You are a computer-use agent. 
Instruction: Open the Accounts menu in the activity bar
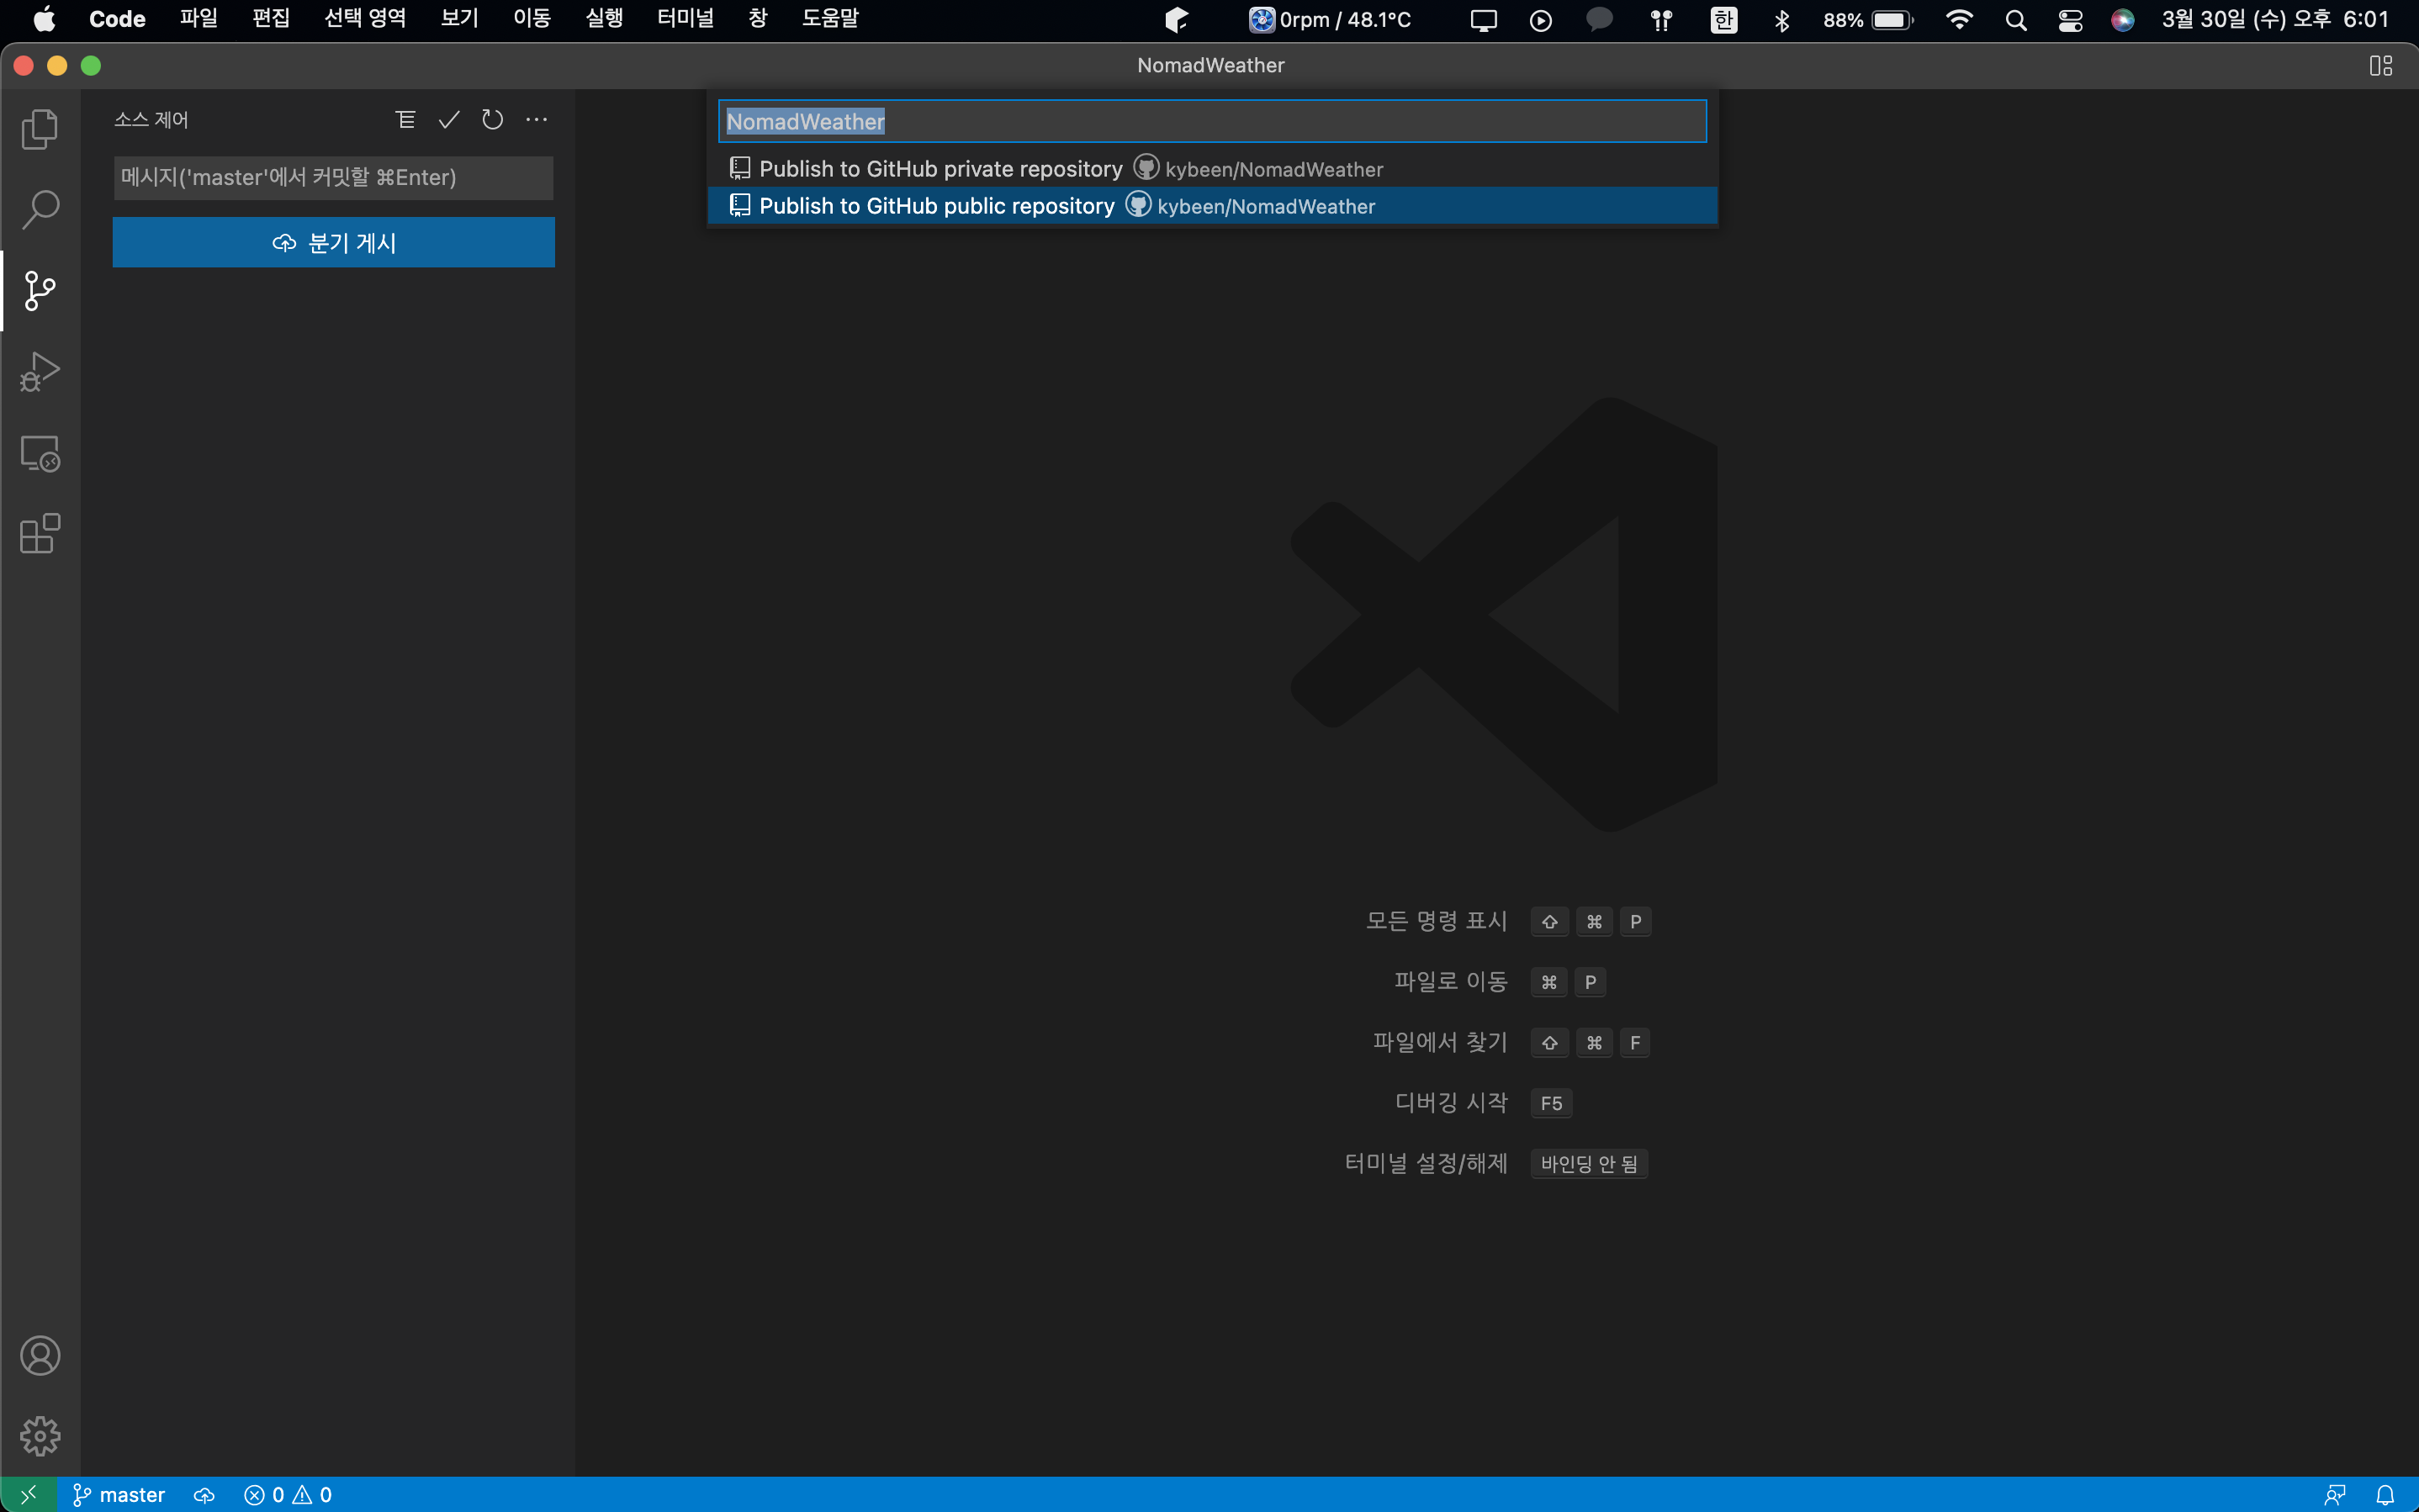(x=40, y=1356)
